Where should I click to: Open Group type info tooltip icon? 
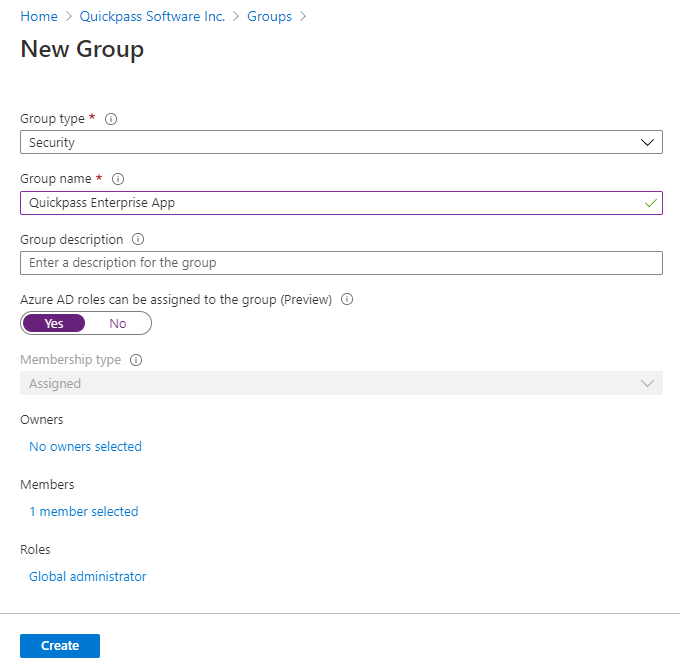111,119
